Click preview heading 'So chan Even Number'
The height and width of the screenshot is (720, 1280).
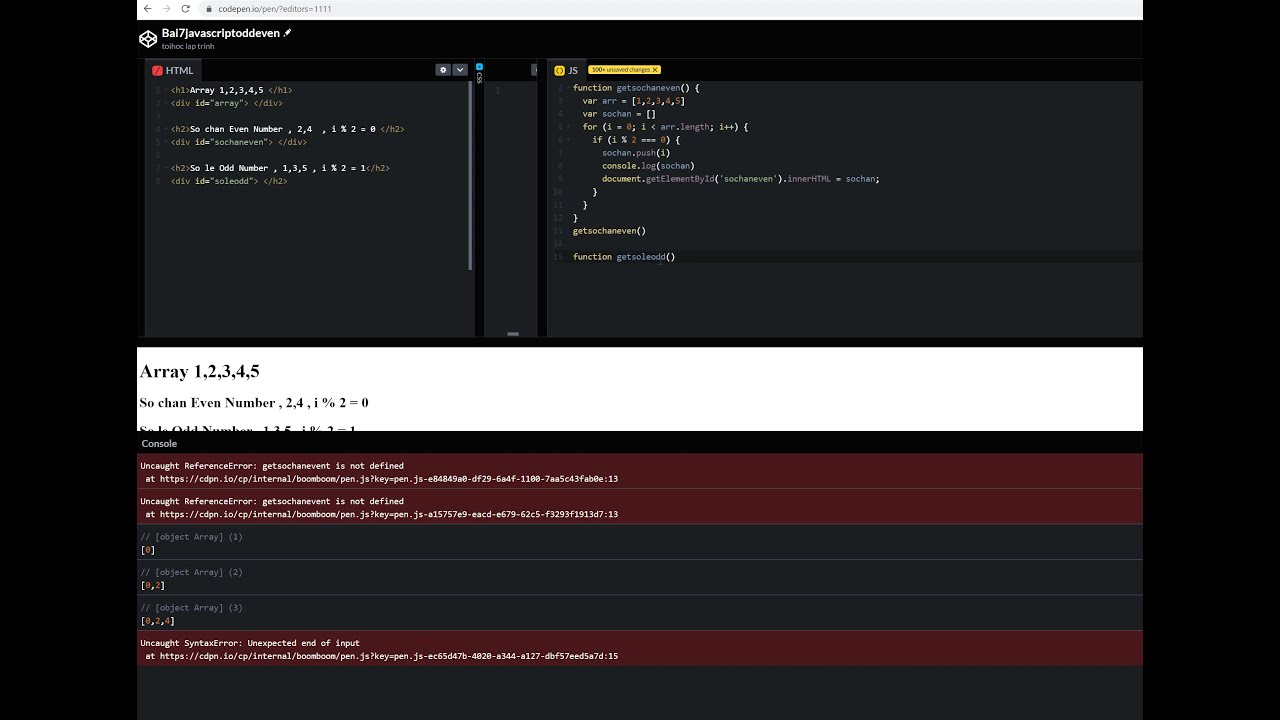tap(254, 402)
